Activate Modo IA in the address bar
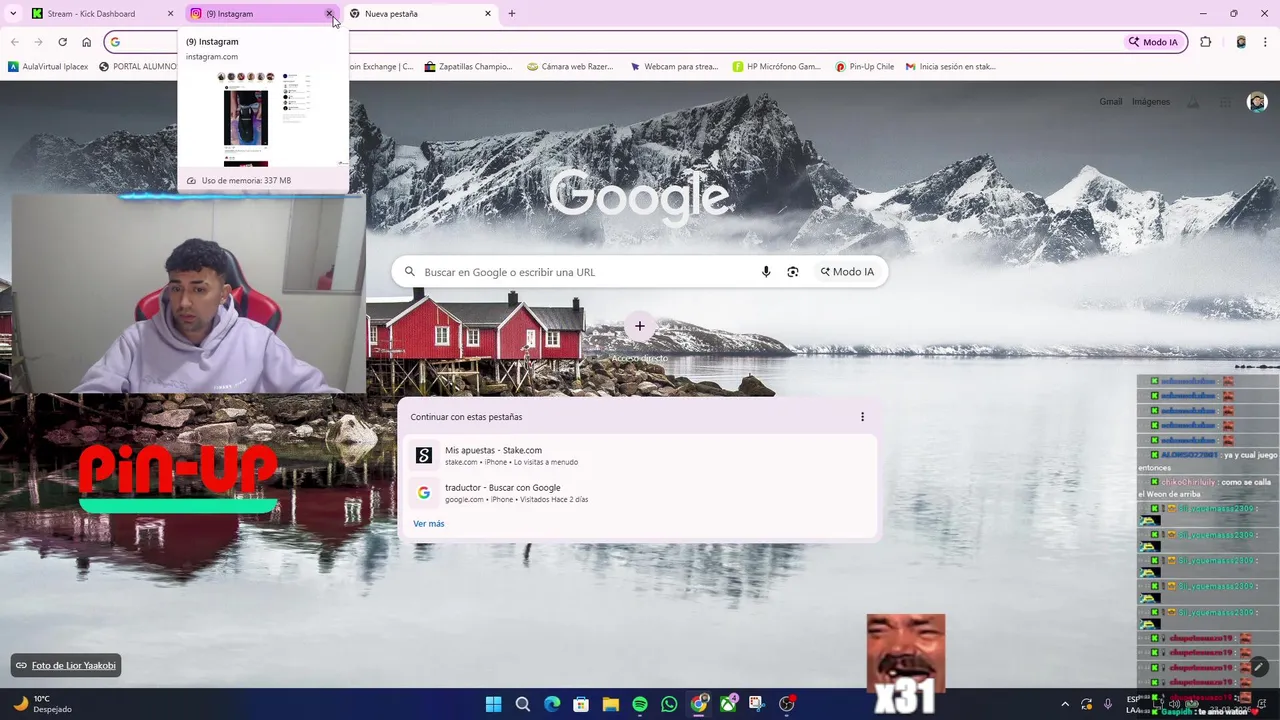The image size is (1280, 720). 1153,42
